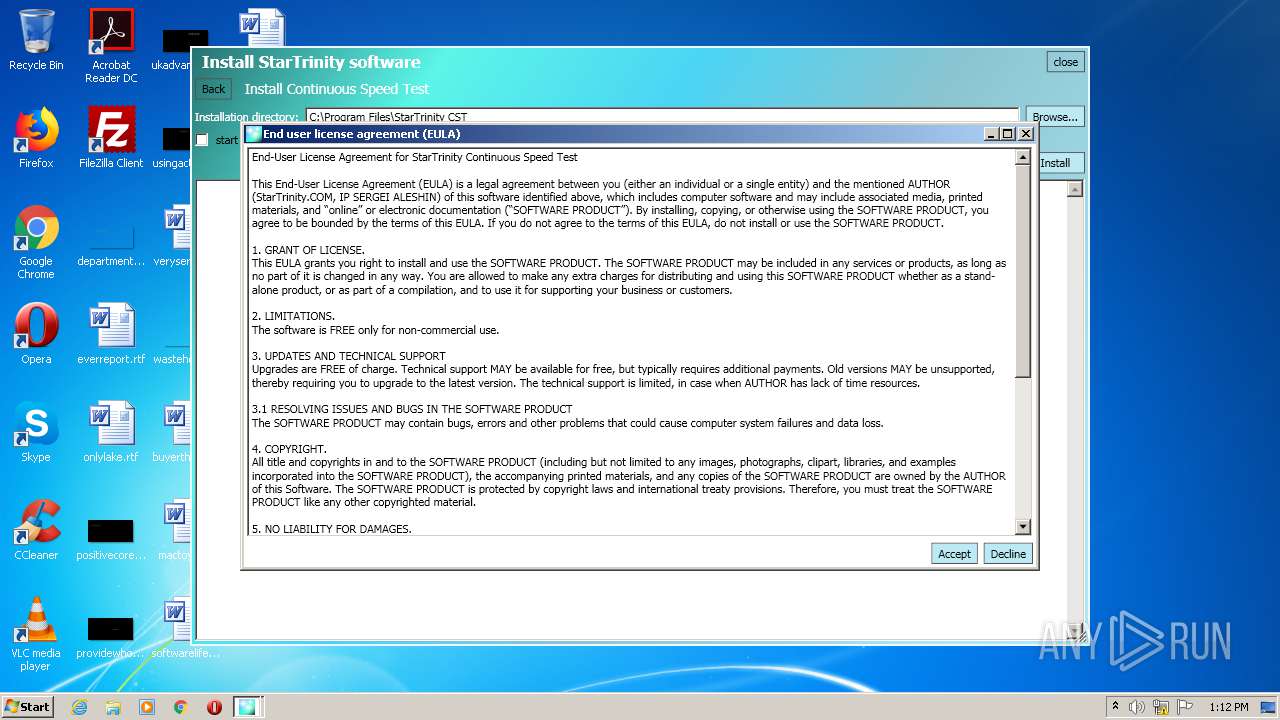Screen dimensions: 1280x720
Task: Click the Action Center flag icon
Action: [1185, 707]
